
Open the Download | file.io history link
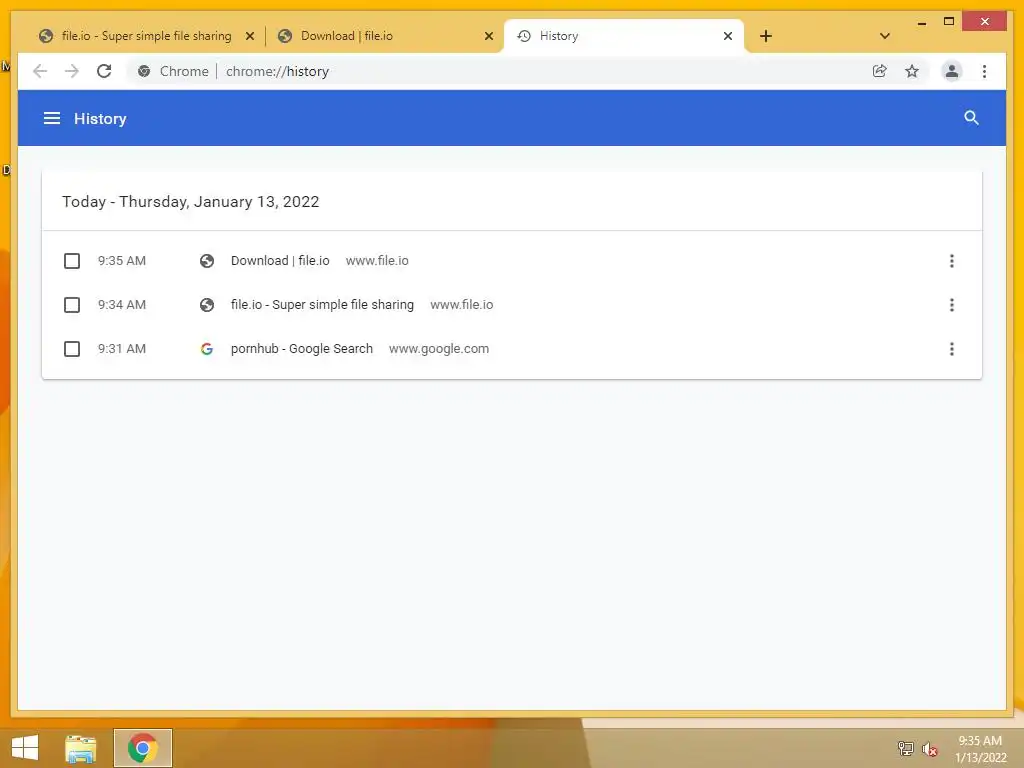click(x=280, y=261)
